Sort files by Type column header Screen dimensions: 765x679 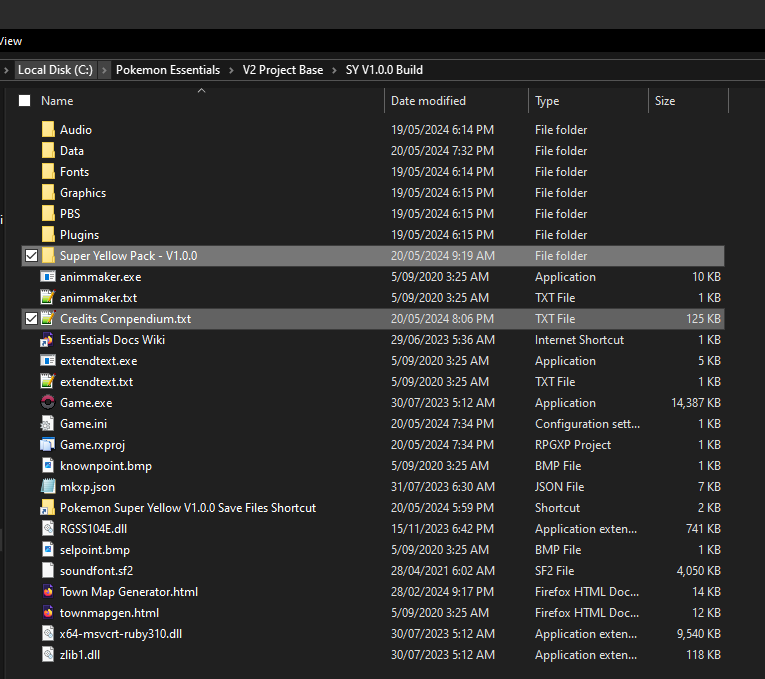click(x=547, y=101)
